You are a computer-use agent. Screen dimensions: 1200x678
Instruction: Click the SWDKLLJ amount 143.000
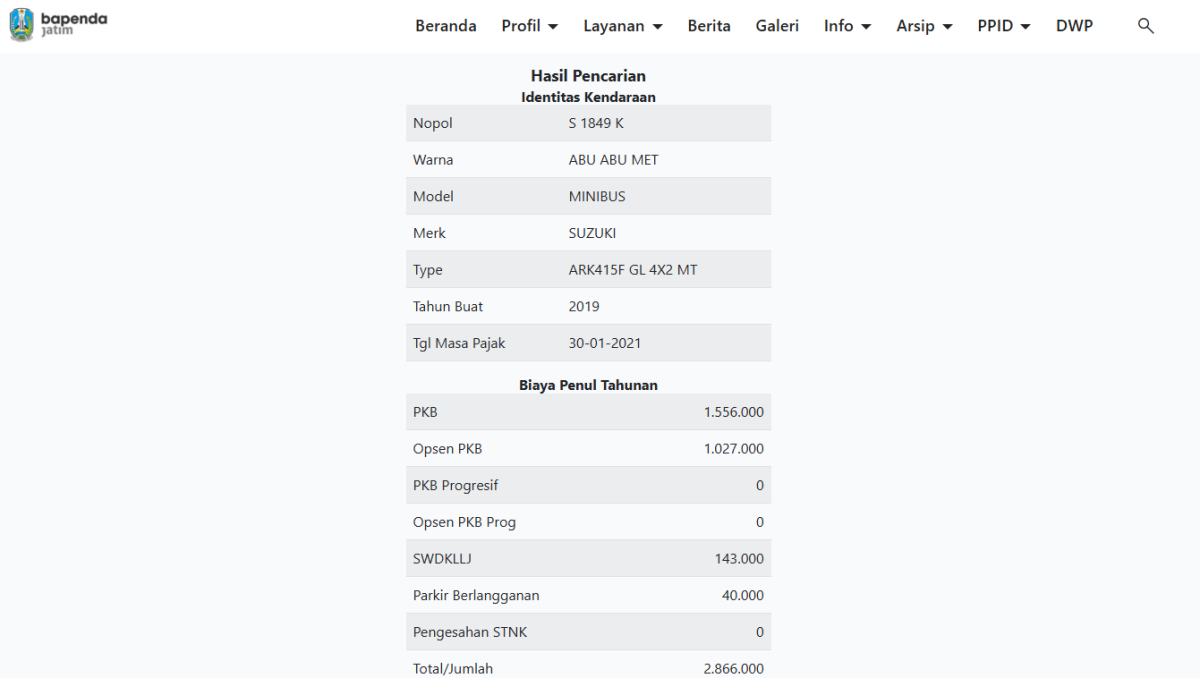tap(739, 559)
